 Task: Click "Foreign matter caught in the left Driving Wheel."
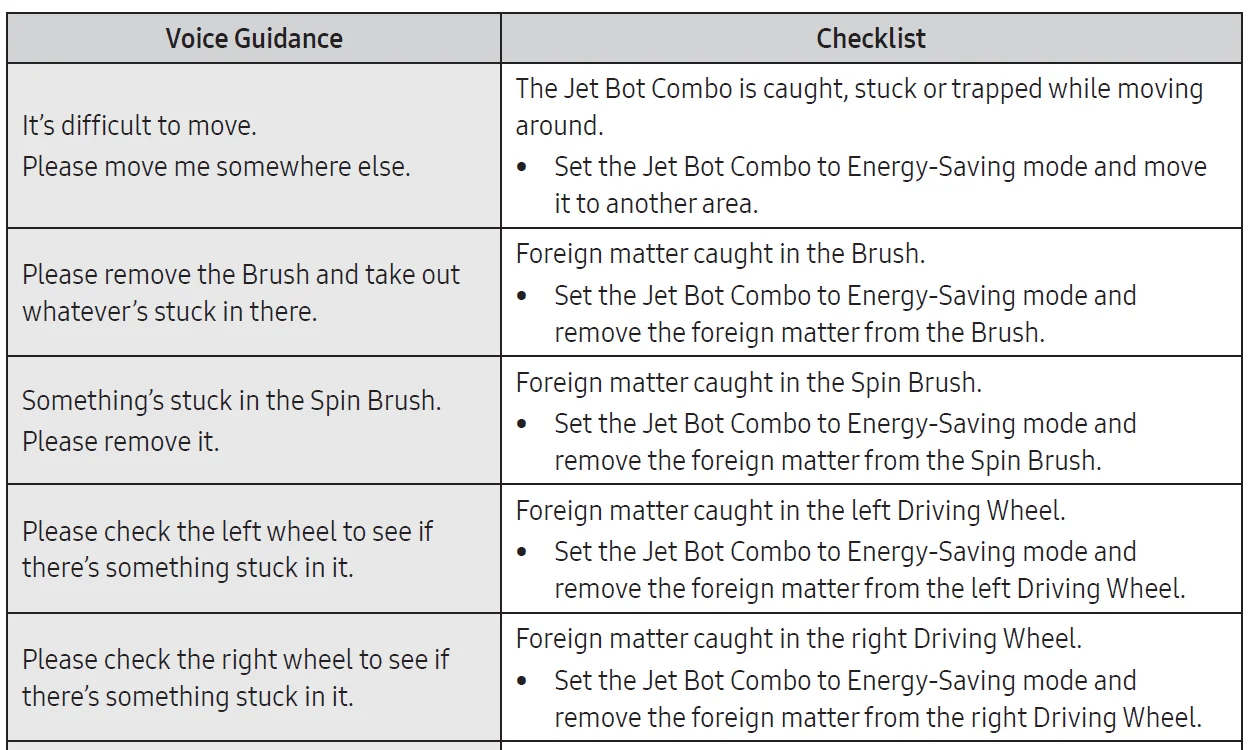click(x=790, y=510)
